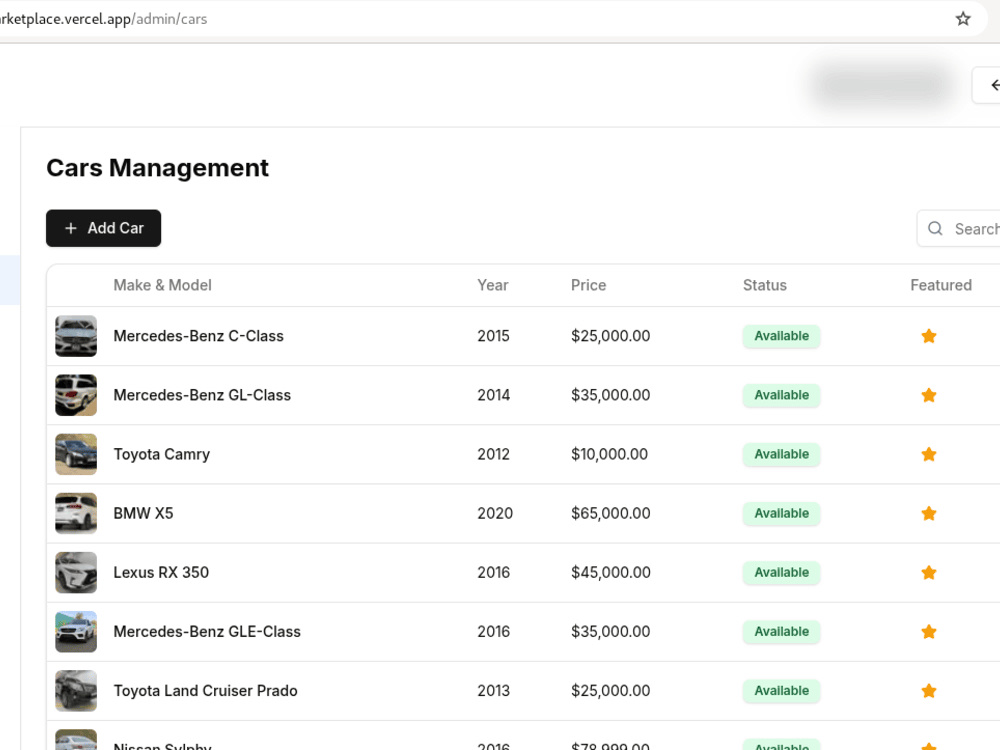Bookmark this page with the star icon
Image resolution: width=1000 pixels, height=750 pixels.
pyautogui.click(x=962, y=18)
